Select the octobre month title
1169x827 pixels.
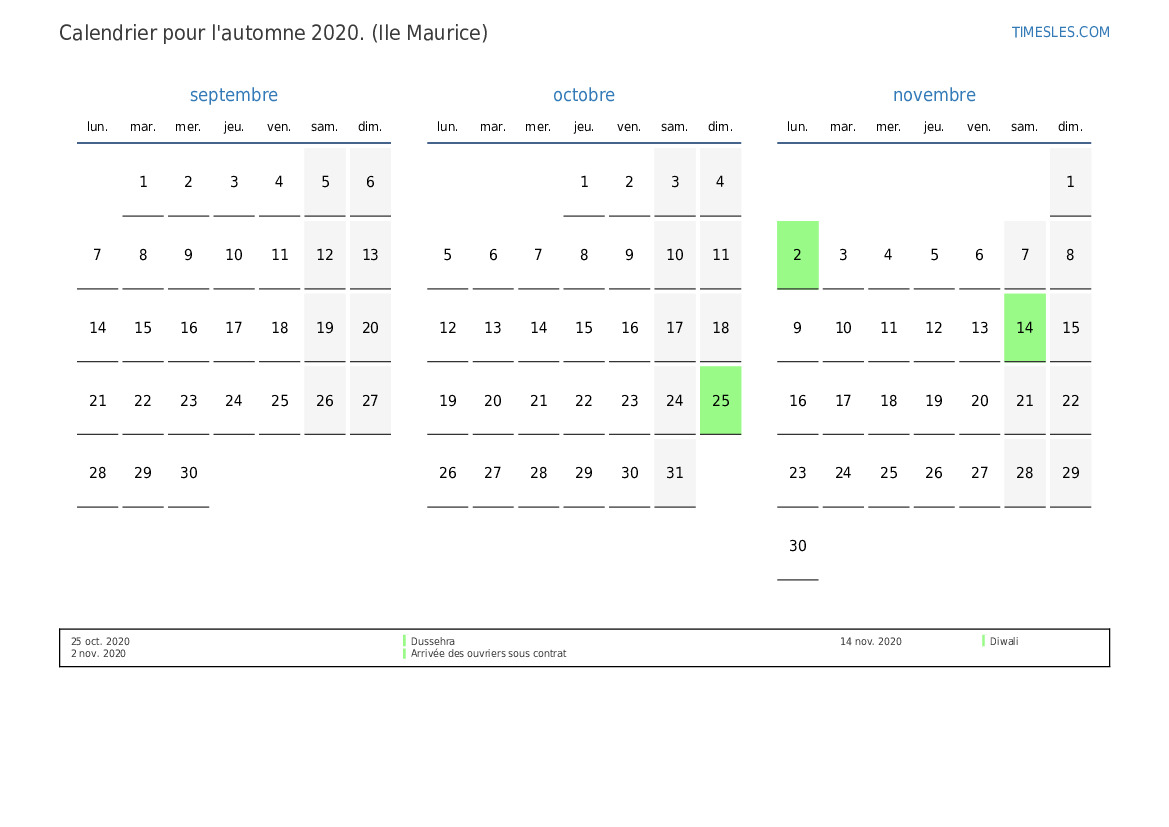point(584,95)
